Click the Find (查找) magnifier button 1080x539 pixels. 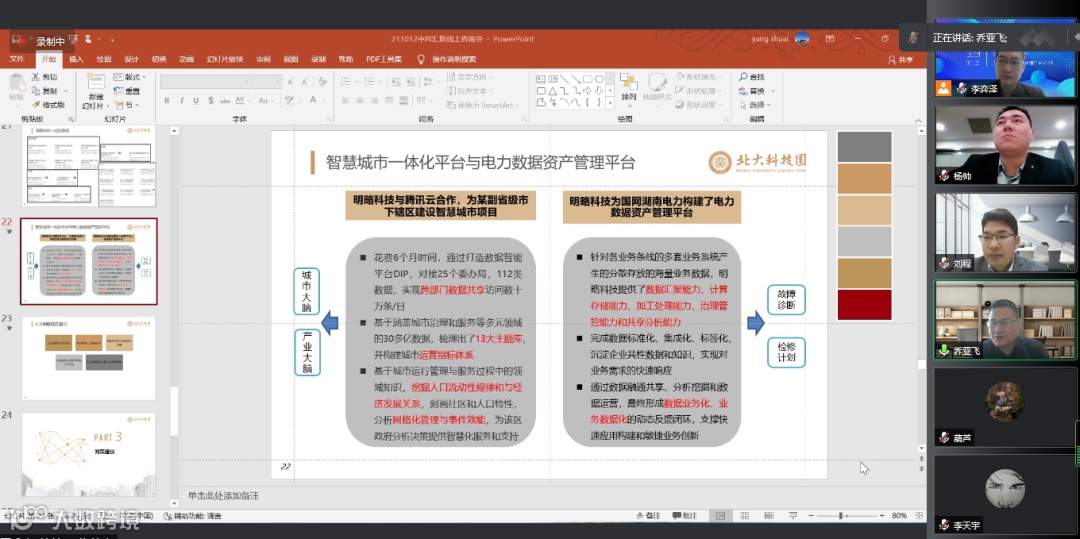(x=752, y=77)
